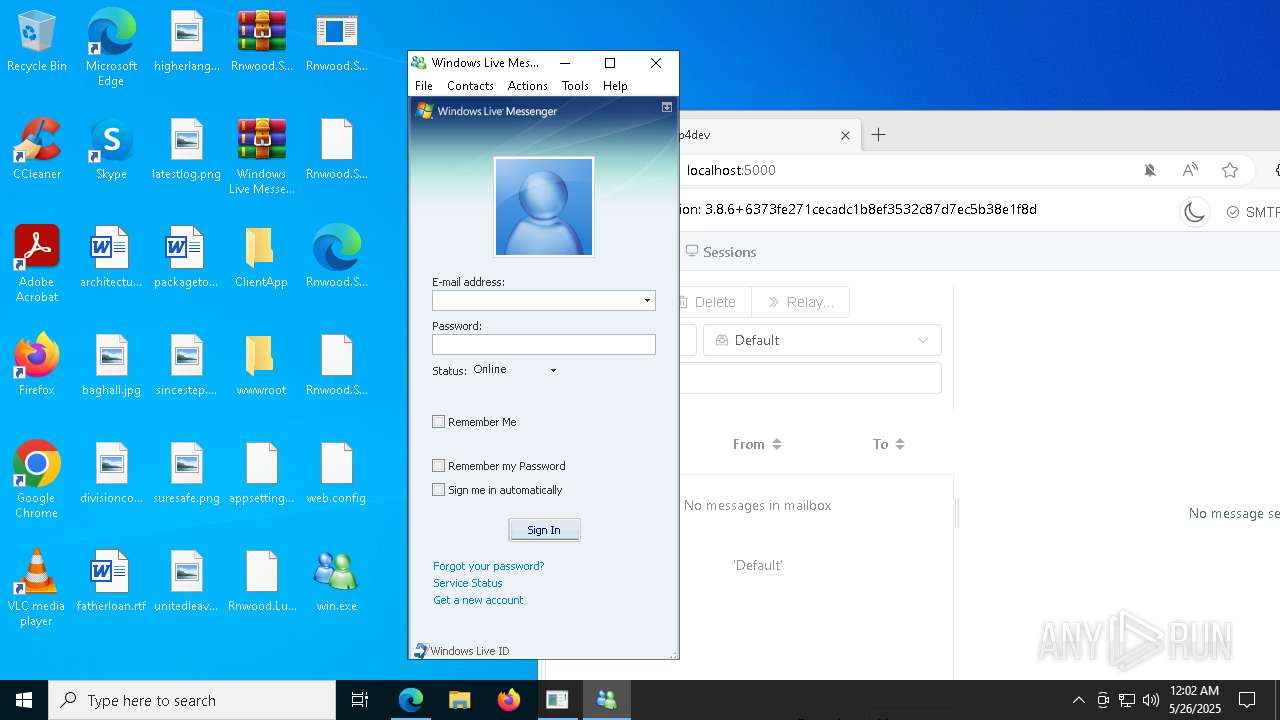Click the Password input field

(x=544, y=344)
